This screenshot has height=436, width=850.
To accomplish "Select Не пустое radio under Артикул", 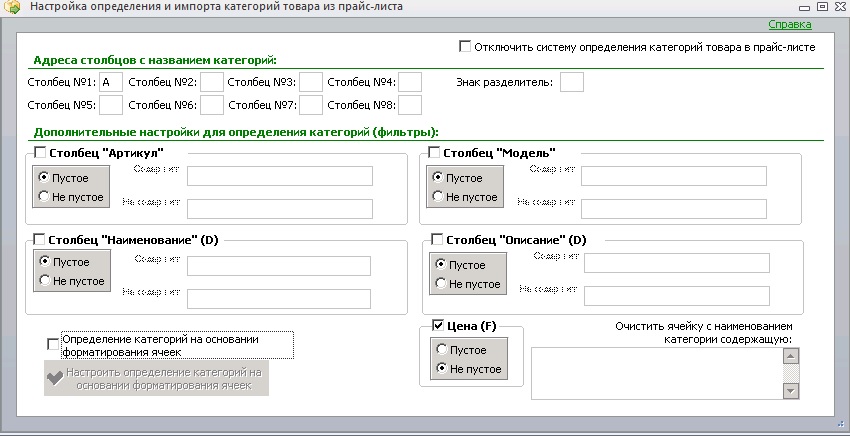I will pos(44,196).
